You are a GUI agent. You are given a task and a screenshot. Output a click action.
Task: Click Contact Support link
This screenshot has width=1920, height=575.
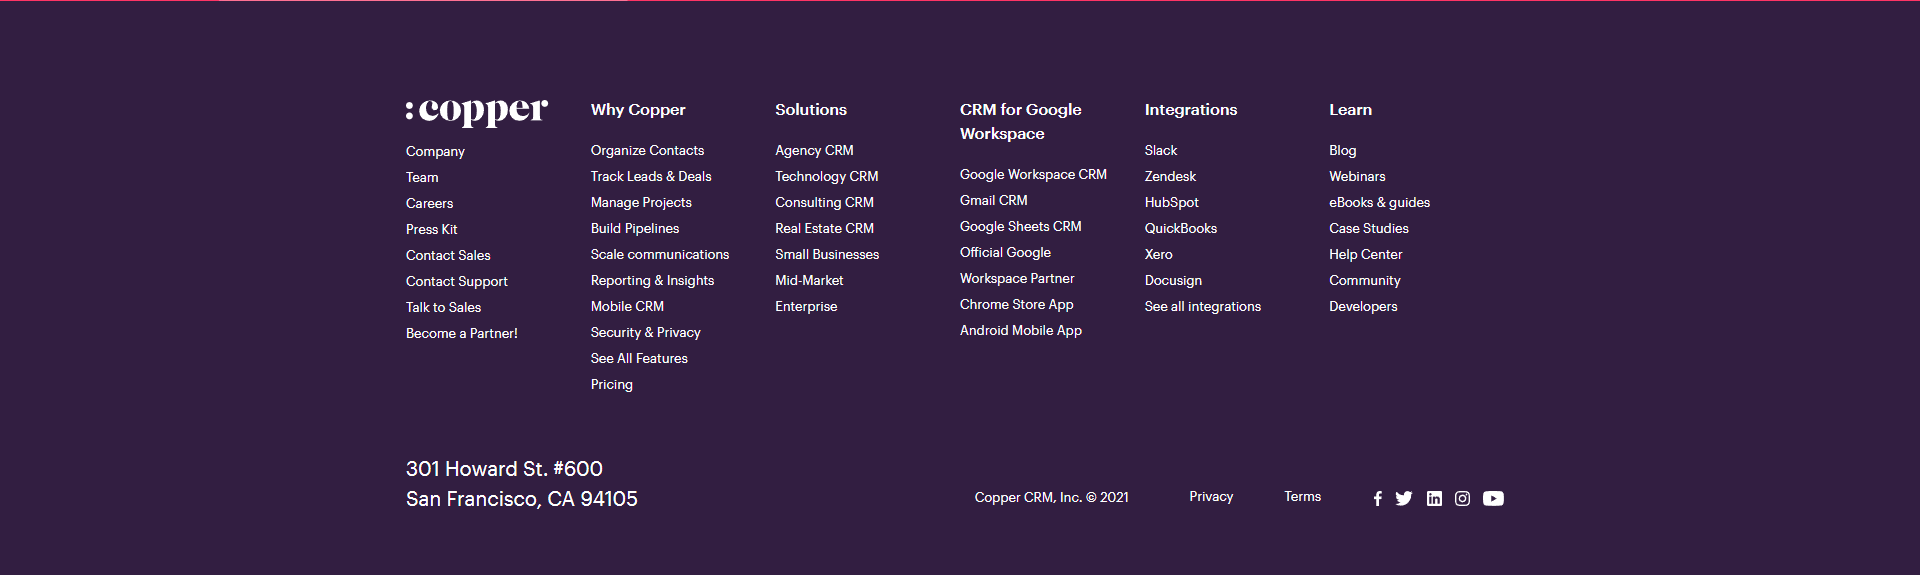[456, 281]
